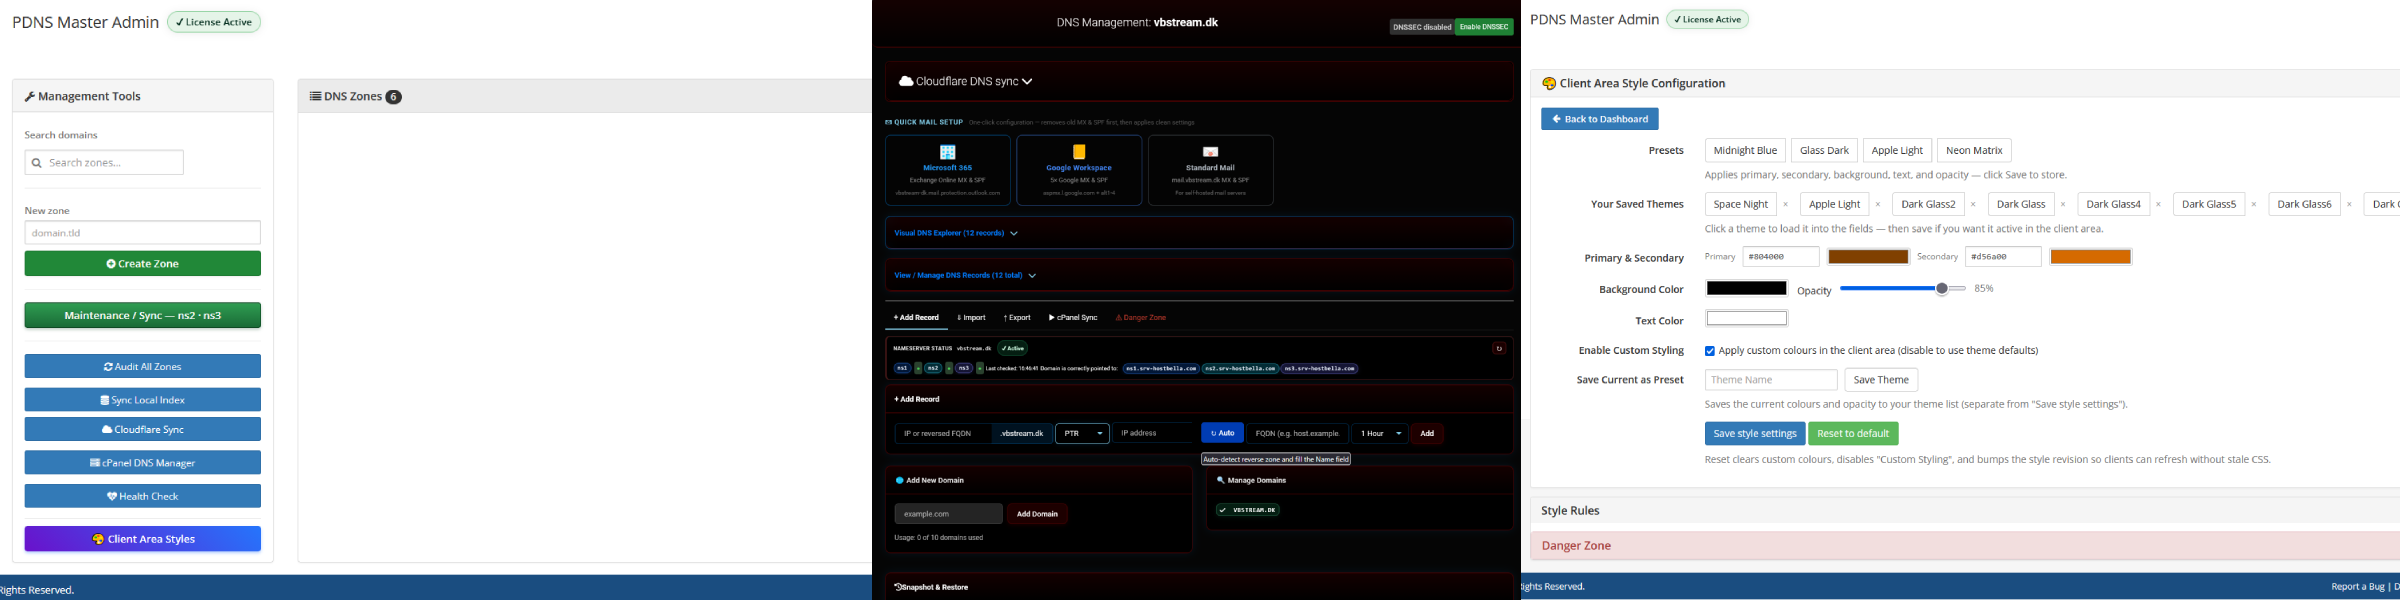
Task: Click the Audit All Zones button
Action: click(x=143, y=367)
